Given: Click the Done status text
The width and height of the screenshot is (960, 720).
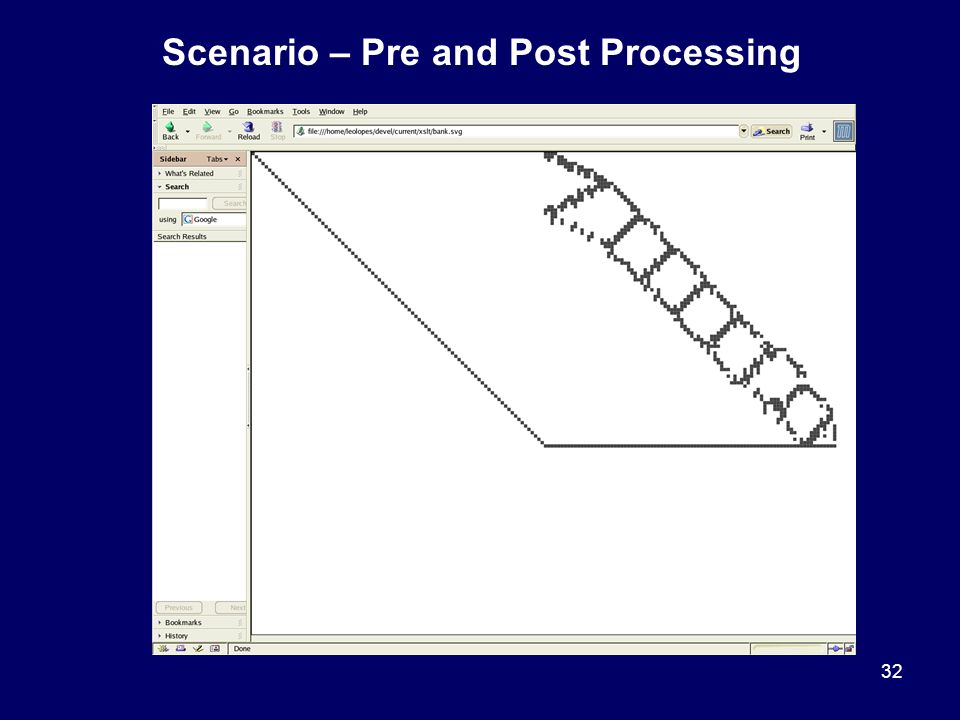Looking at the screenshot, I should (242, 648).
